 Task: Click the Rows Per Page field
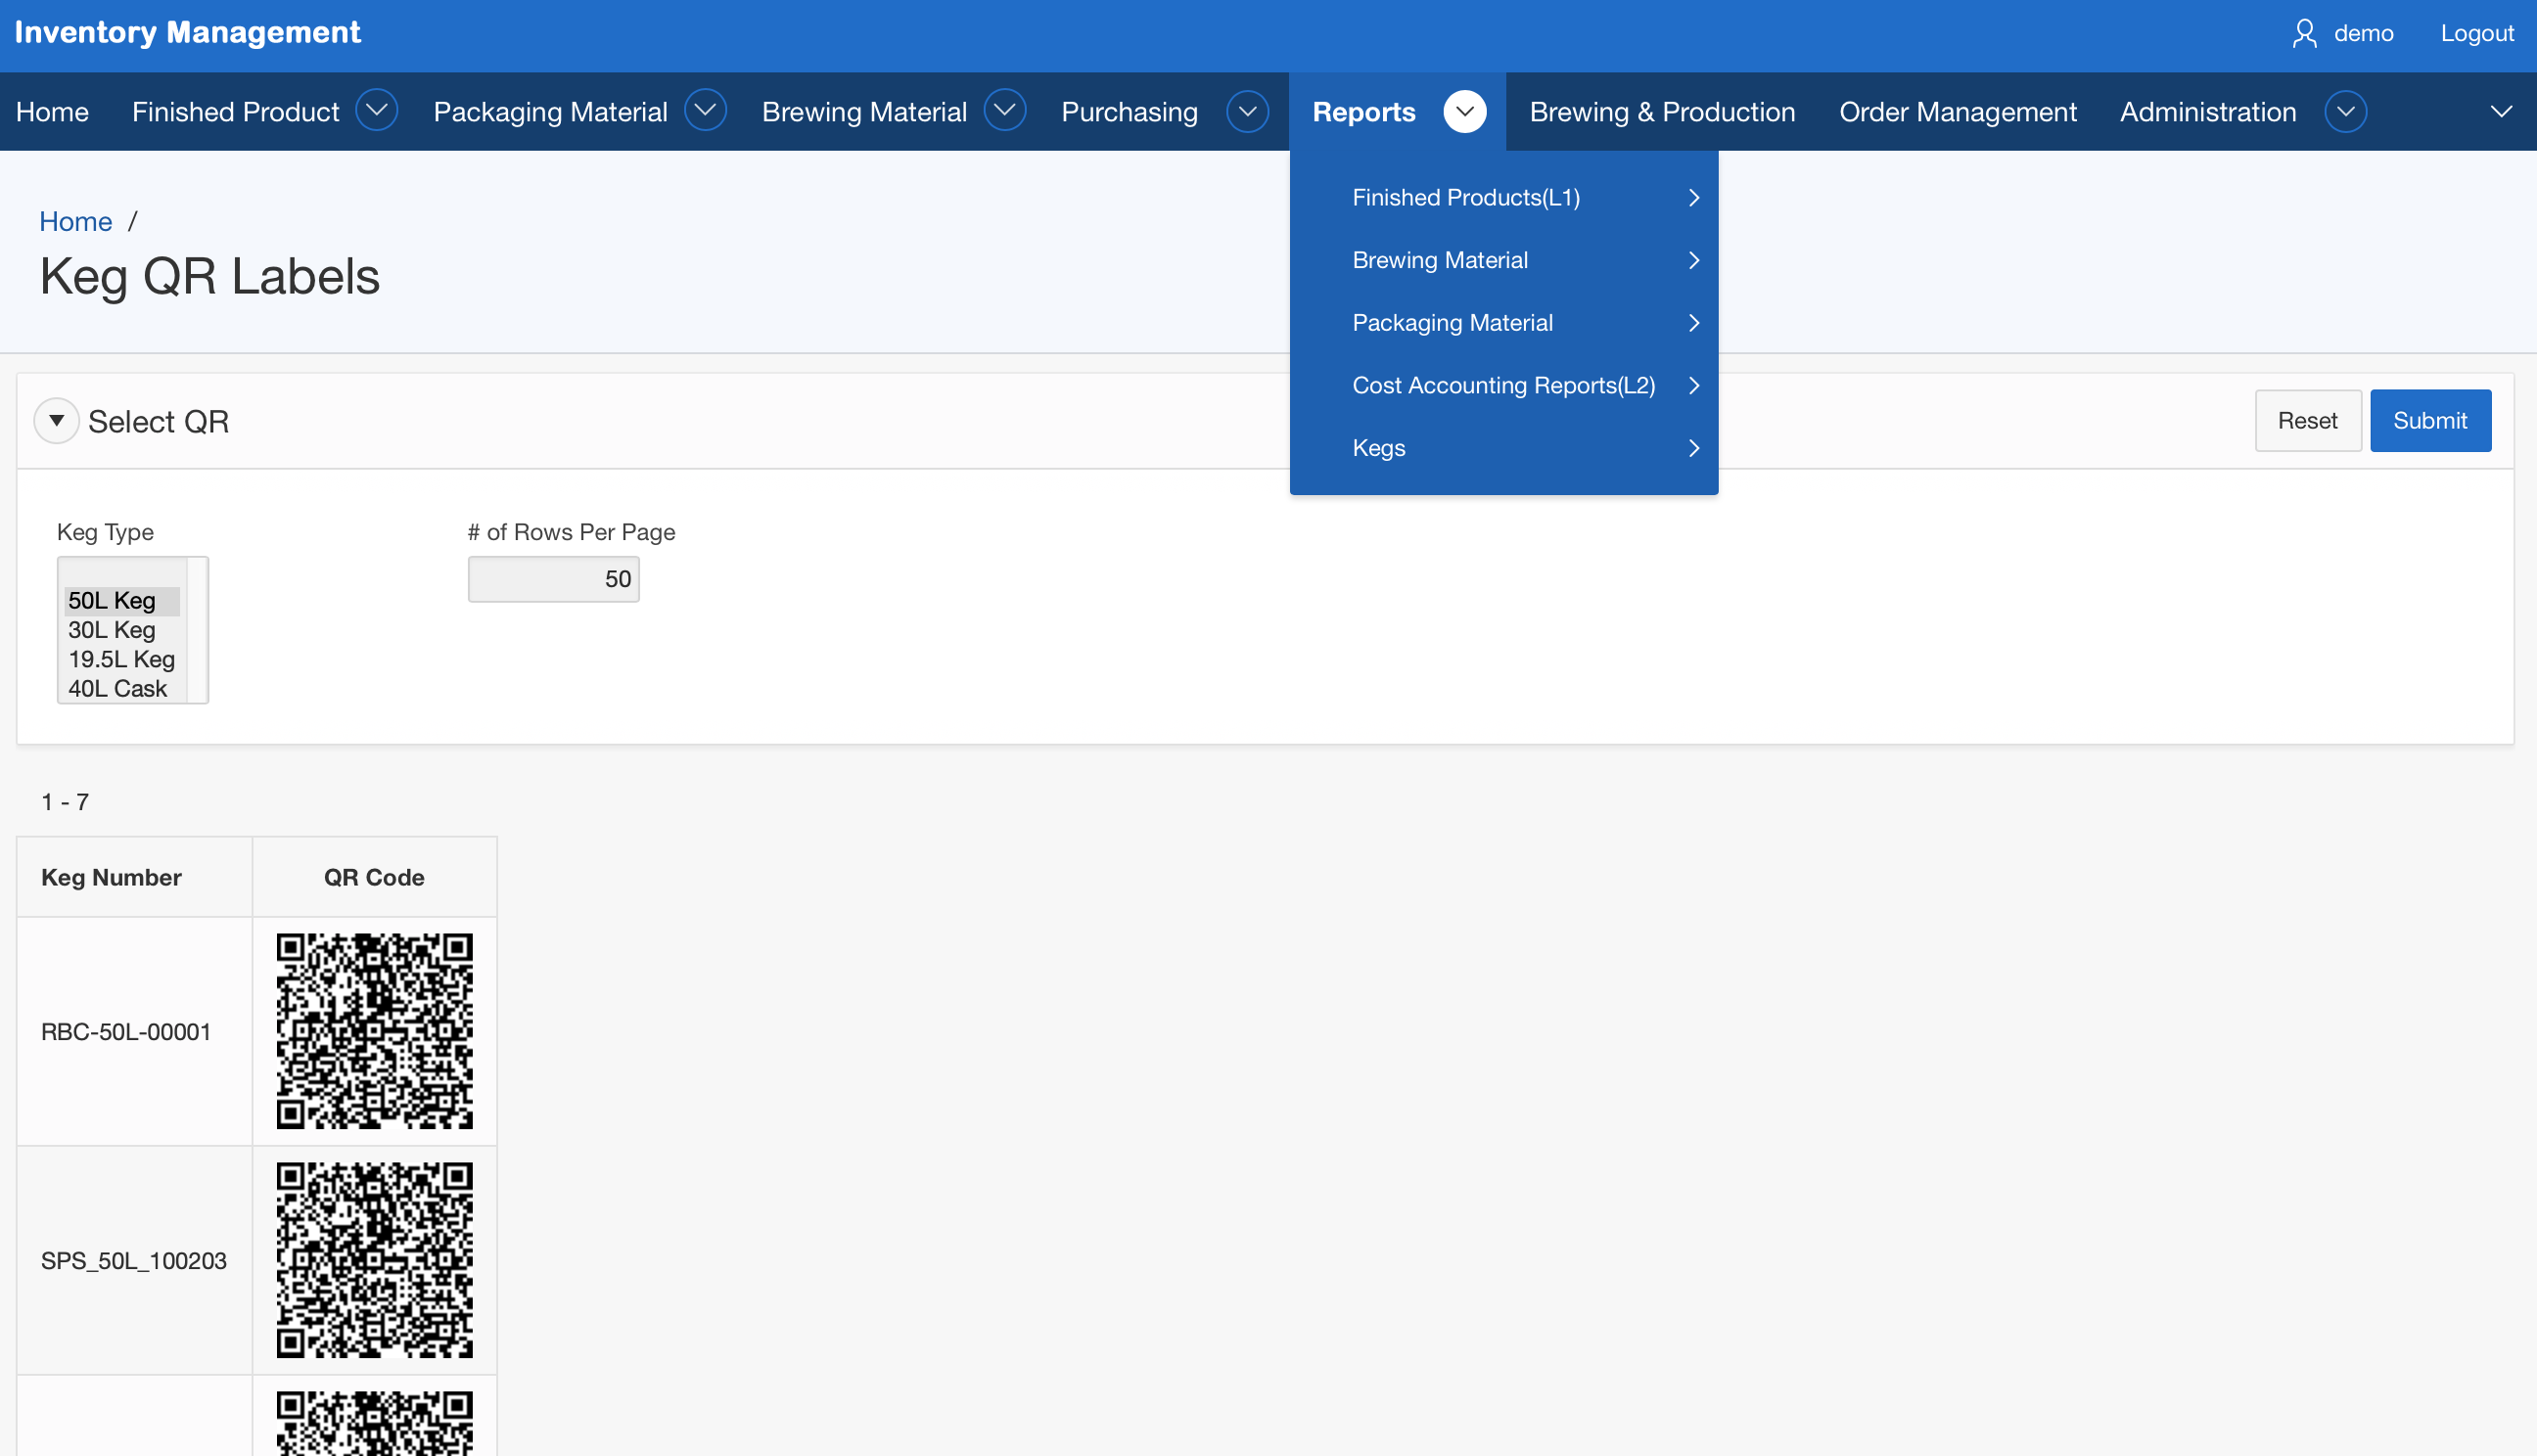tap(553, 579)
